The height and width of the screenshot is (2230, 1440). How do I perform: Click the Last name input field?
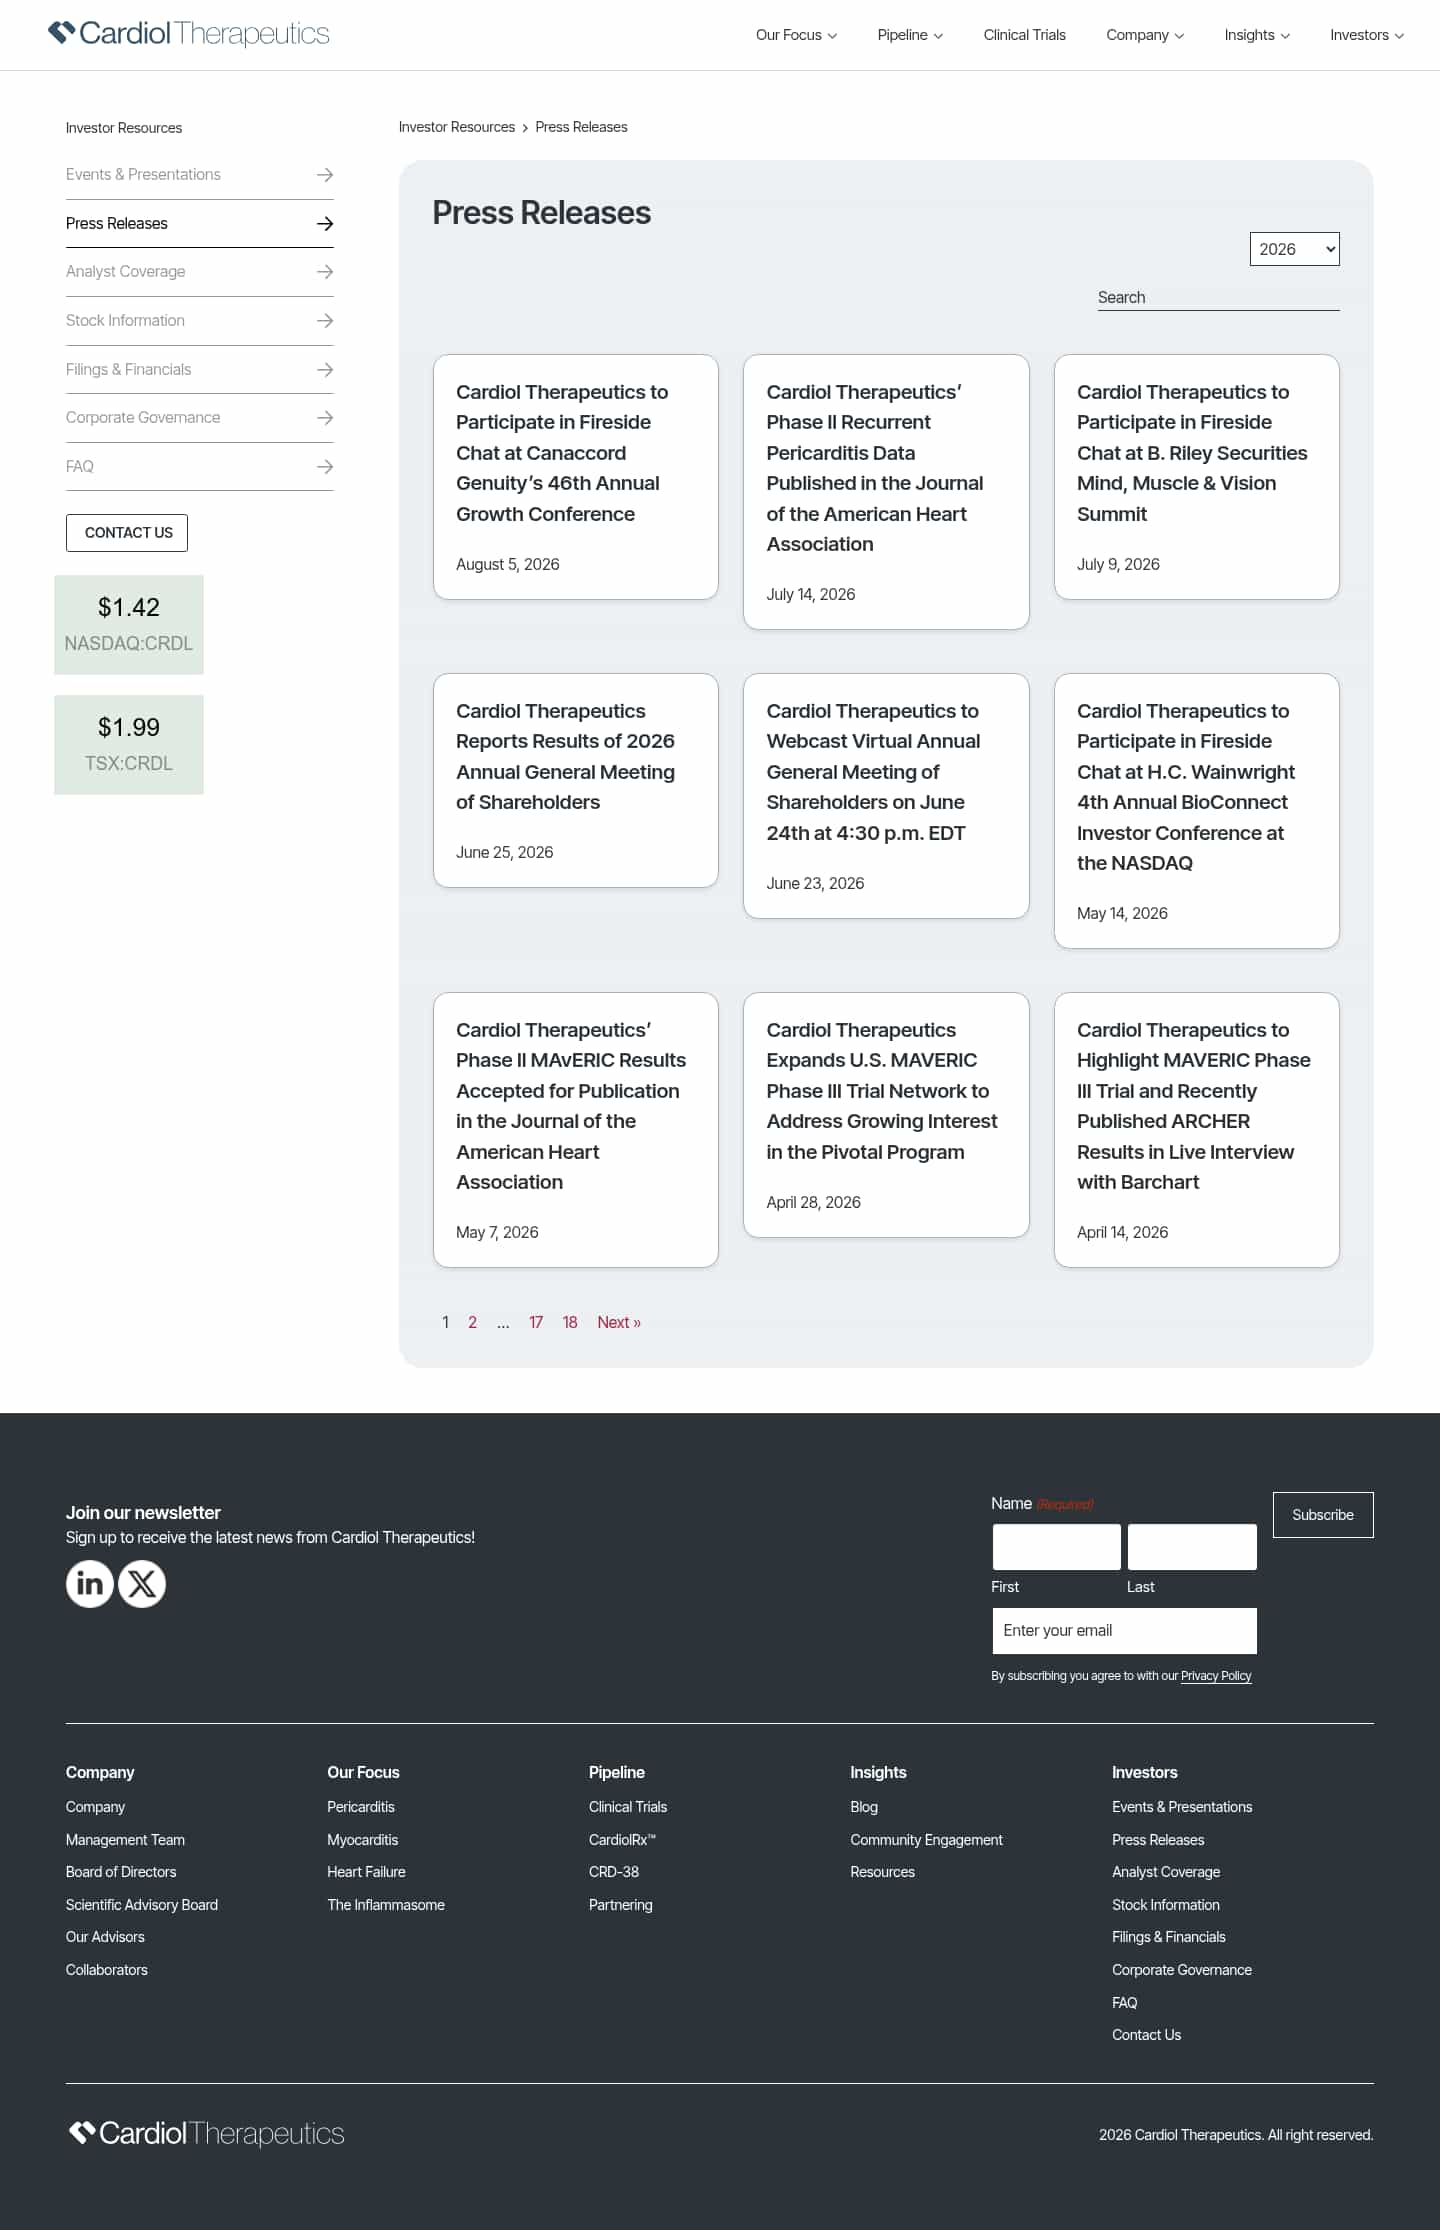click(x=1192, y=1547)
